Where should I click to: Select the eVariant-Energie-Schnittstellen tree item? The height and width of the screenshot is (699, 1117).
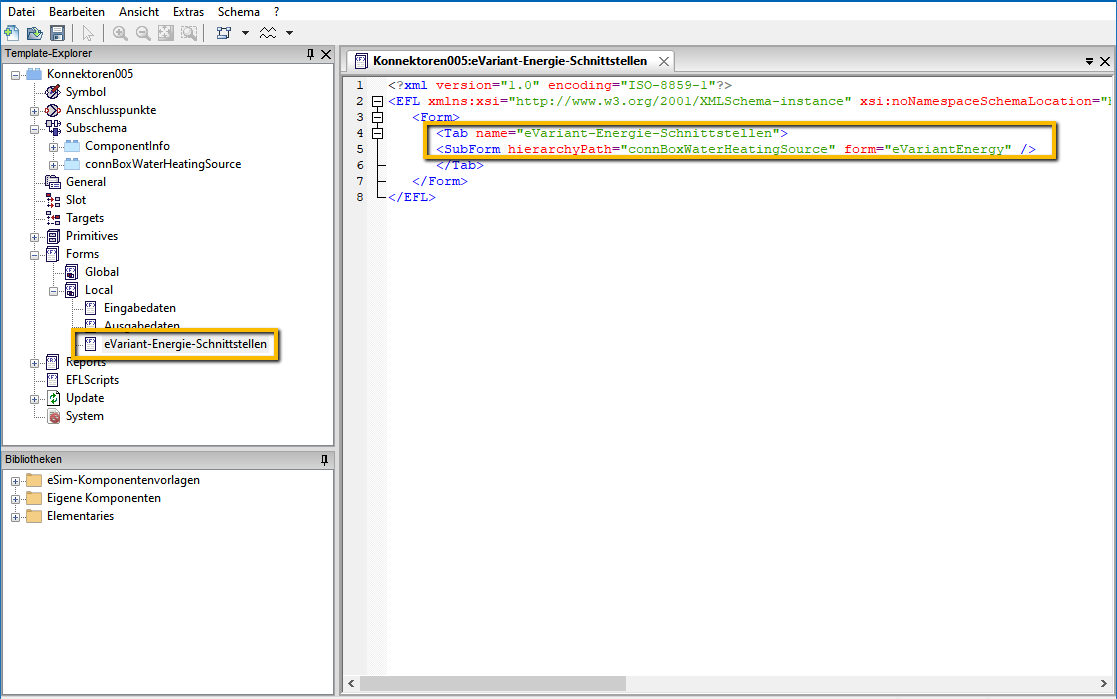click(185, 344)
